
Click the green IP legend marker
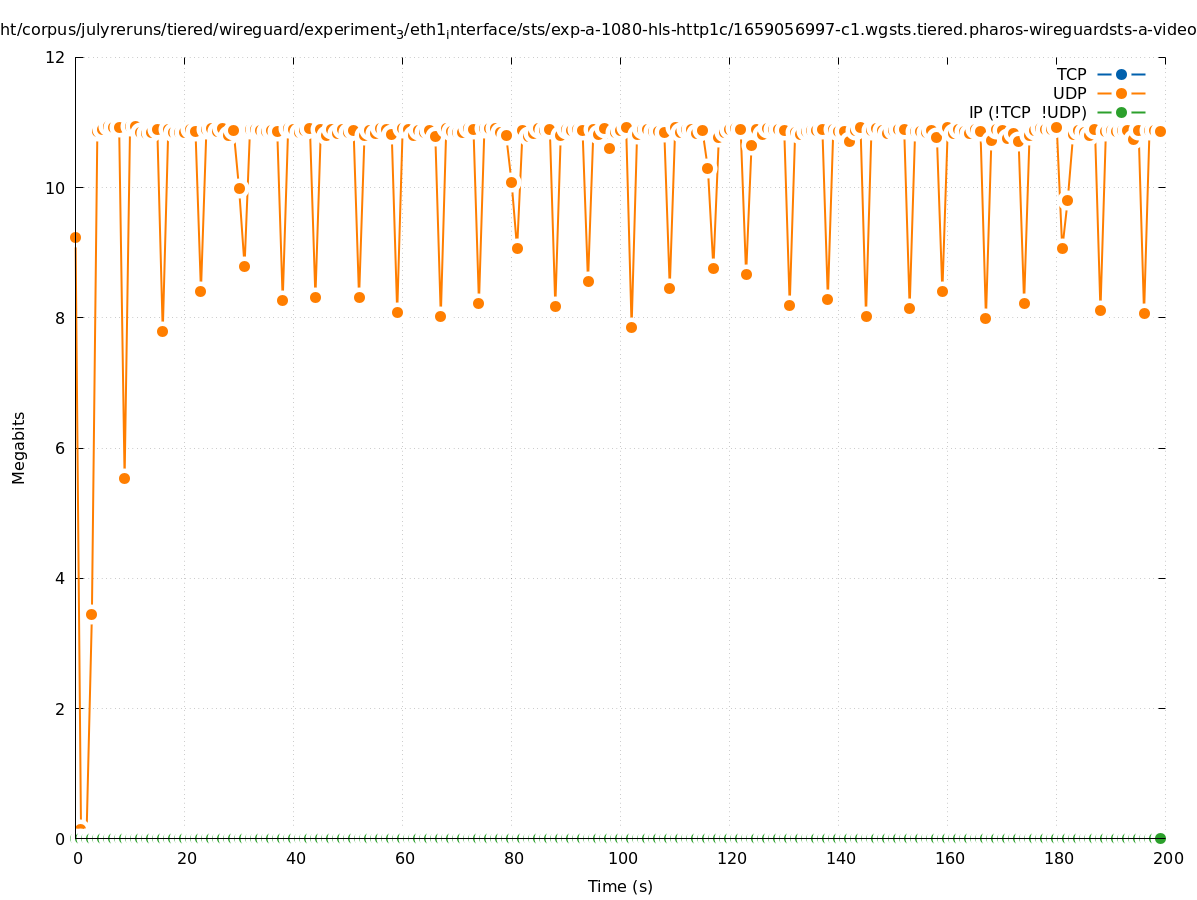(1121, 112)
